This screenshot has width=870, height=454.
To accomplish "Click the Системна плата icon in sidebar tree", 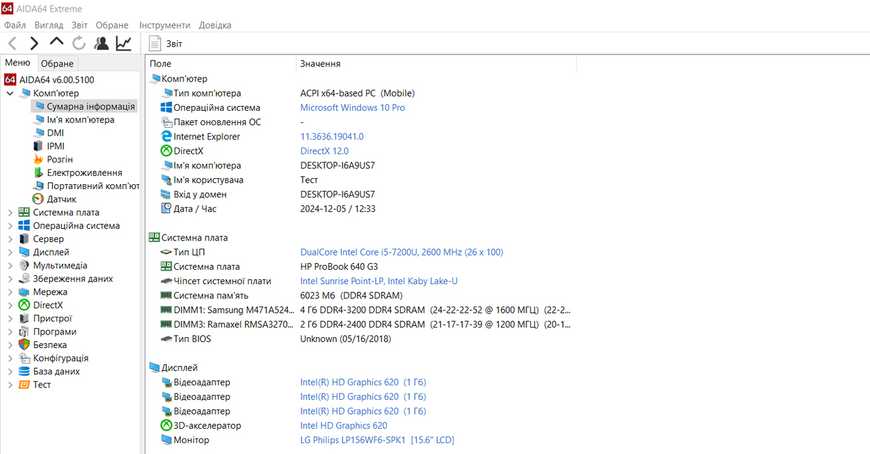I will (x=24, y=212).
